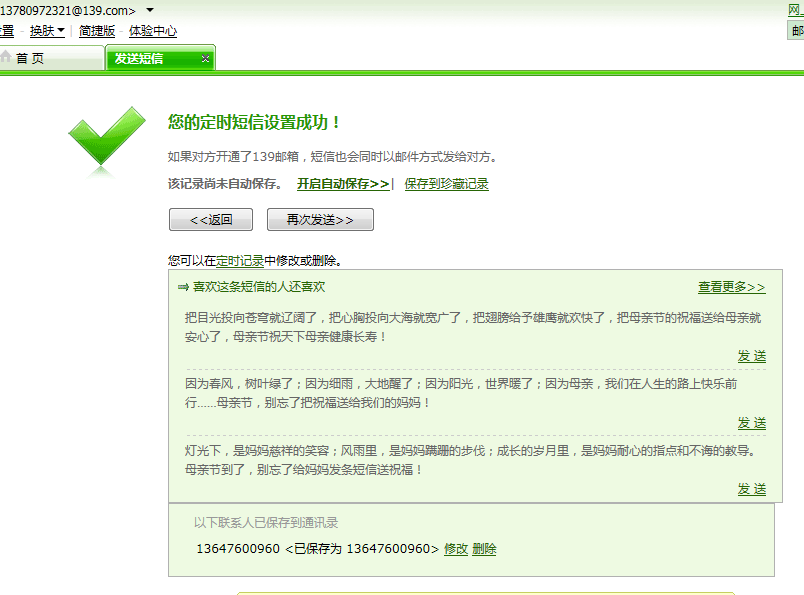This screenshot has height=595, width=804.
Task: Open the 定时记录 link
Action: click(x=239, y=261)
